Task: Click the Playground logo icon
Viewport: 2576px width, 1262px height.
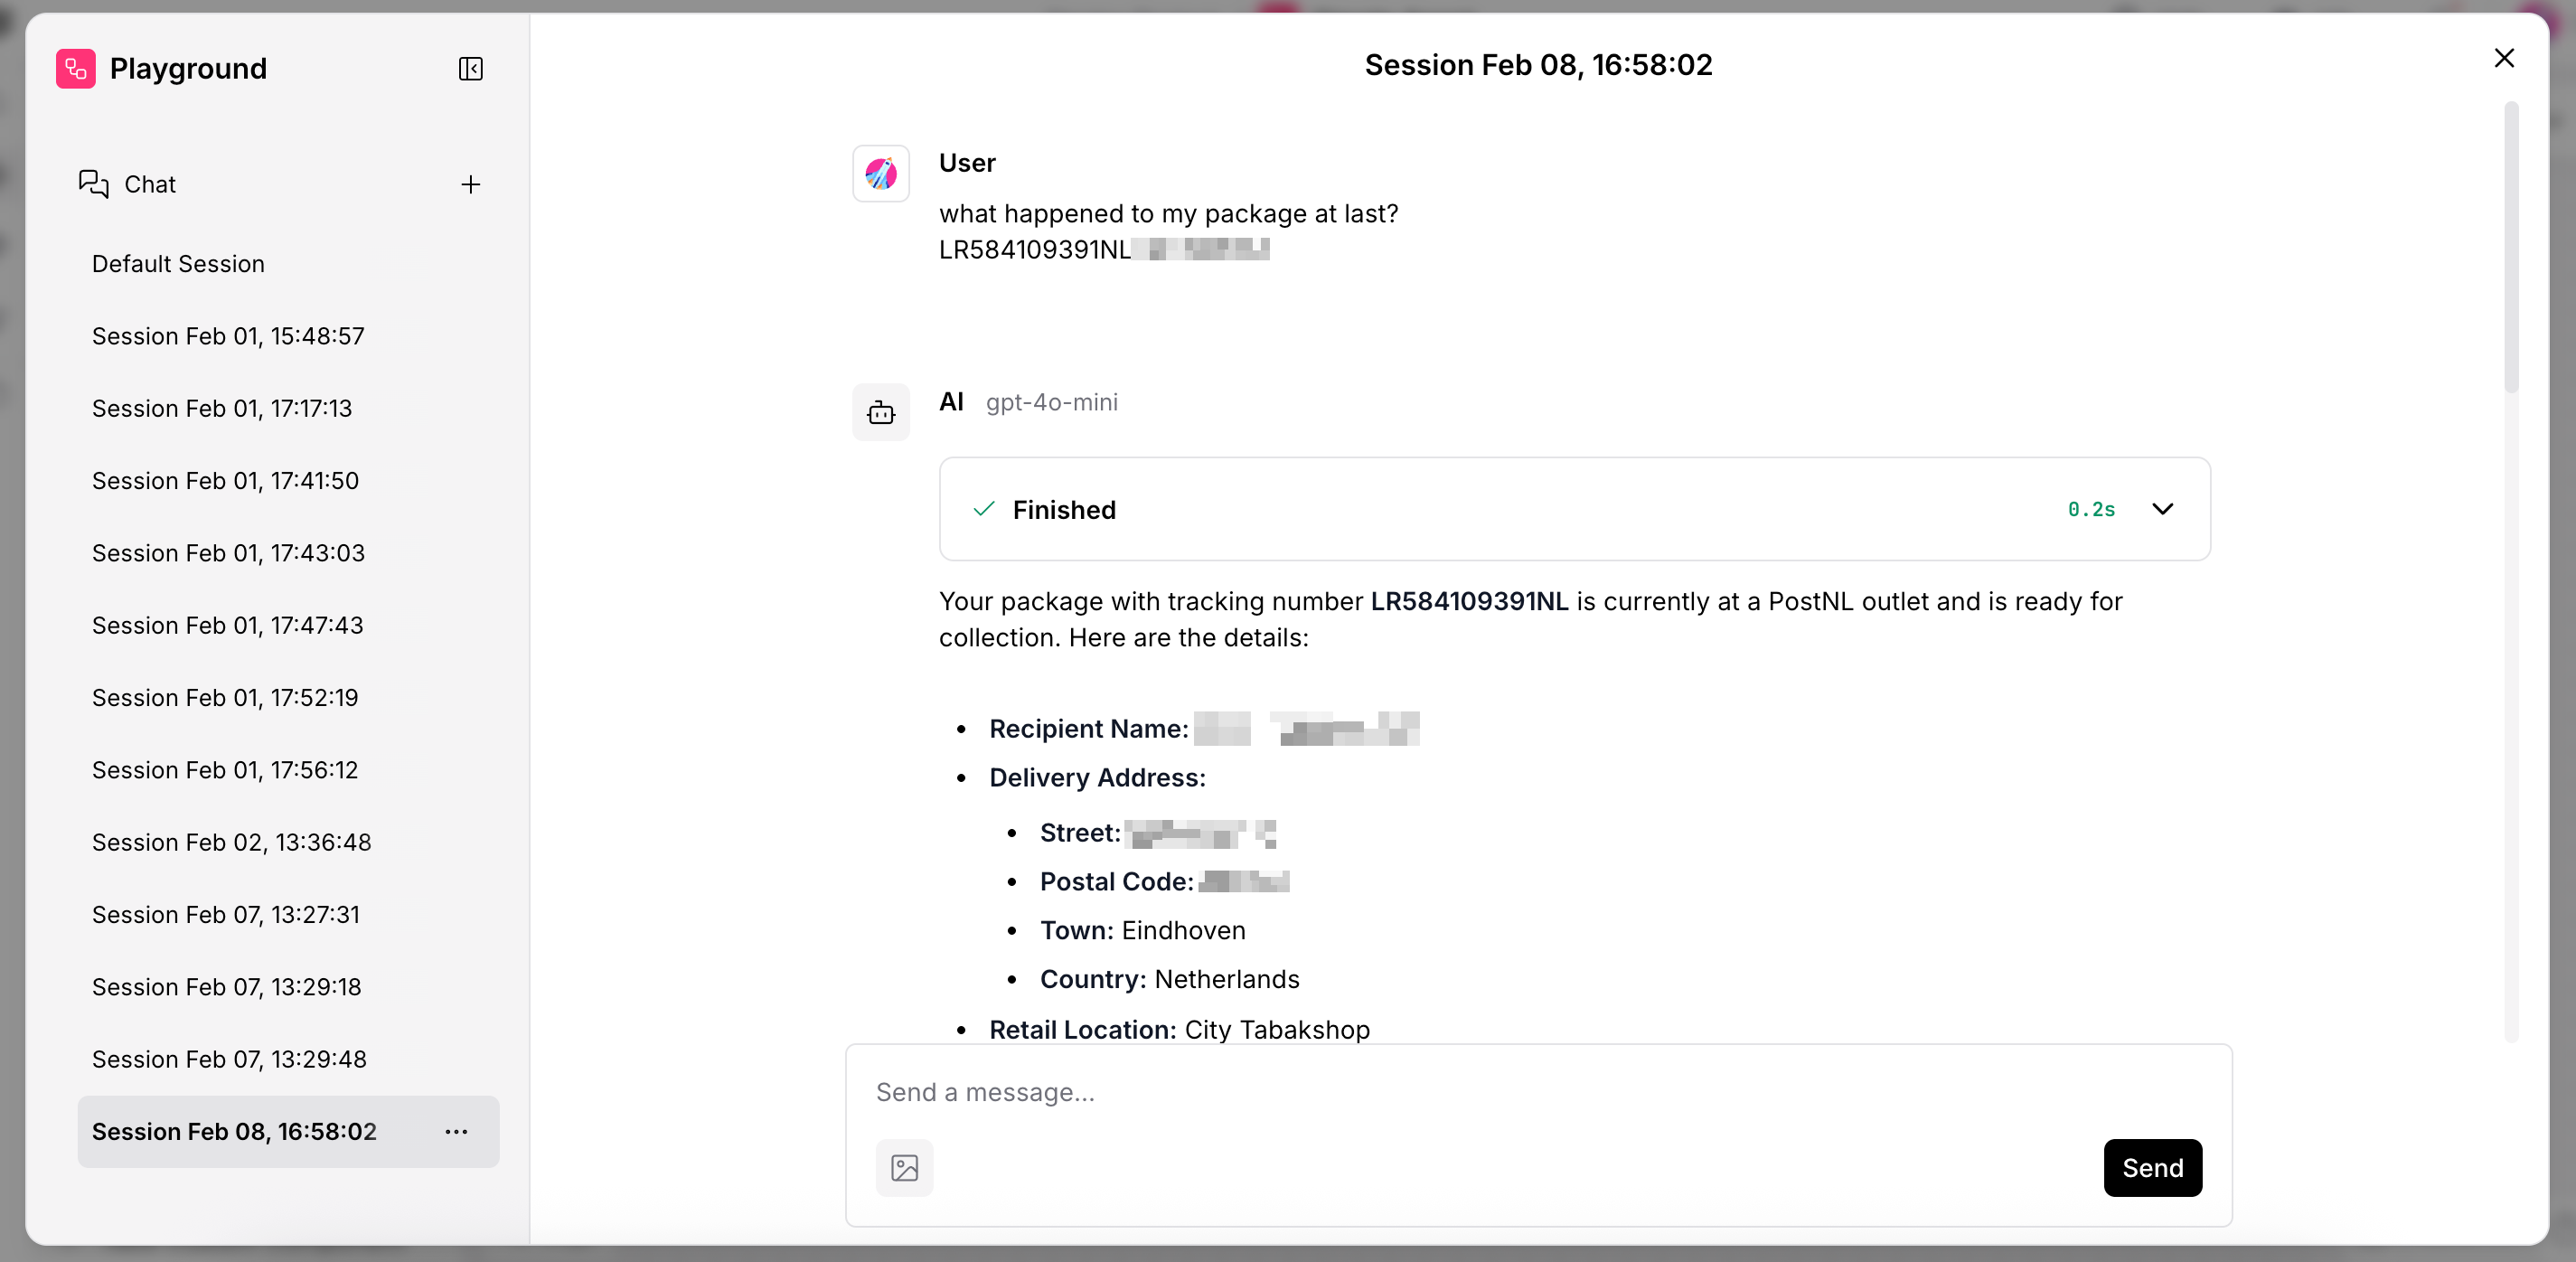Action: pyautogui.click(x=76, y=69)
